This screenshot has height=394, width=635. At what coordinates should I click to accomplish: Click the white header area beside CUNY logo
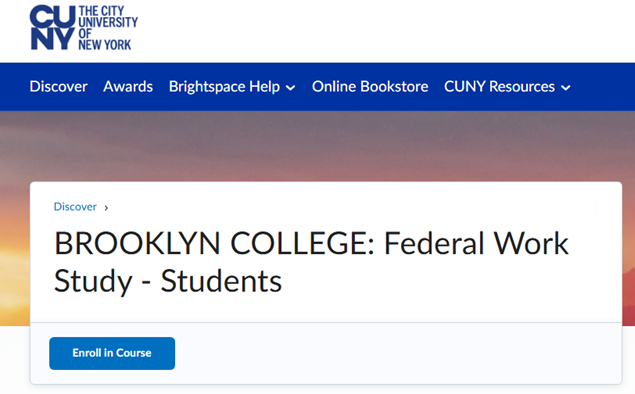[x=385, y=31]
